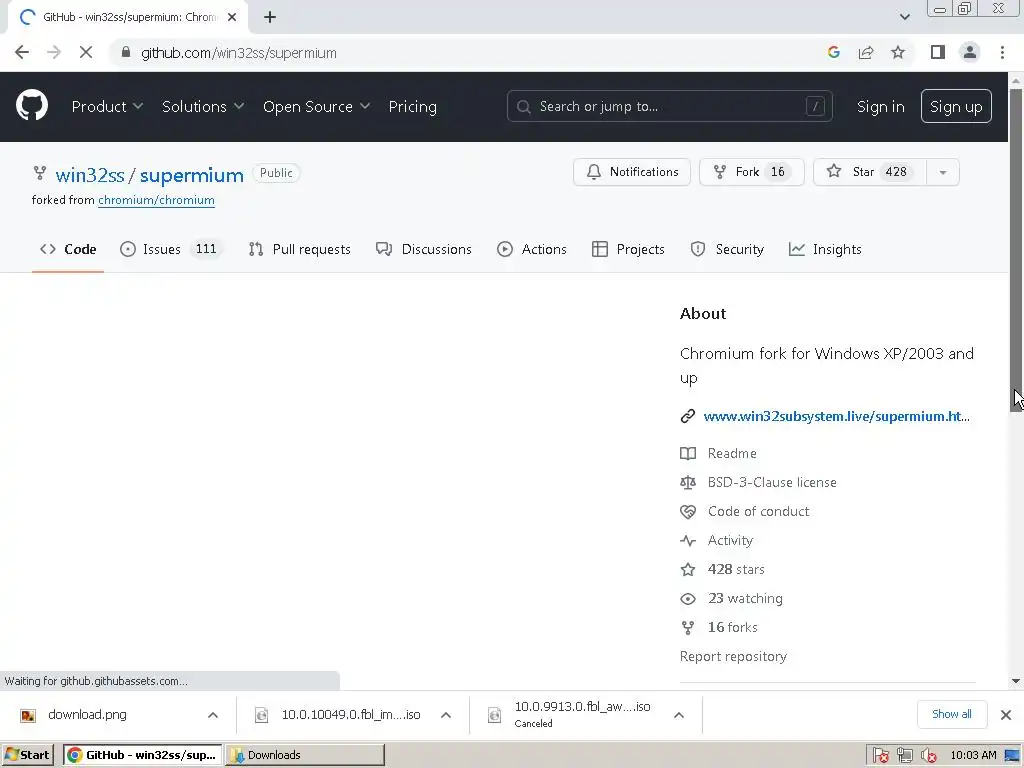Open the win32subsystem.live supermium website link
This screenshot has width=1024, height=768.
pyautogui.click(x=836, y=417)
